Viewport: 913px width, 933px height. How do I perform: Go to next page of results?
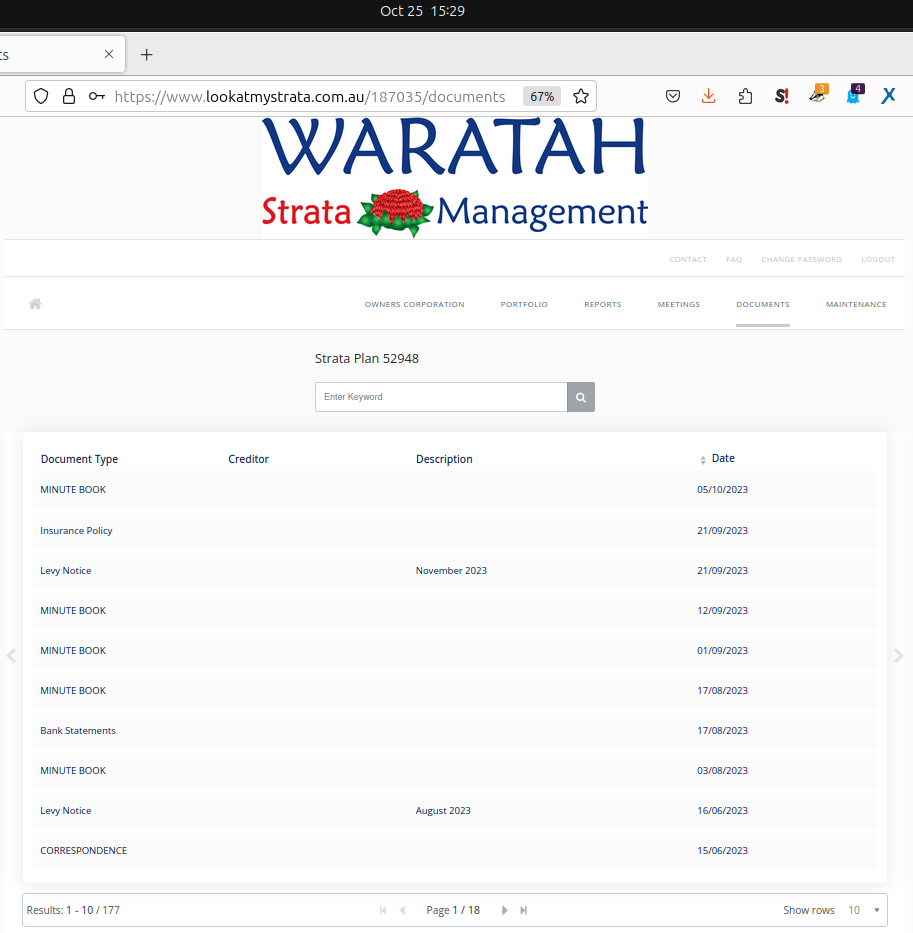(505, 910)
